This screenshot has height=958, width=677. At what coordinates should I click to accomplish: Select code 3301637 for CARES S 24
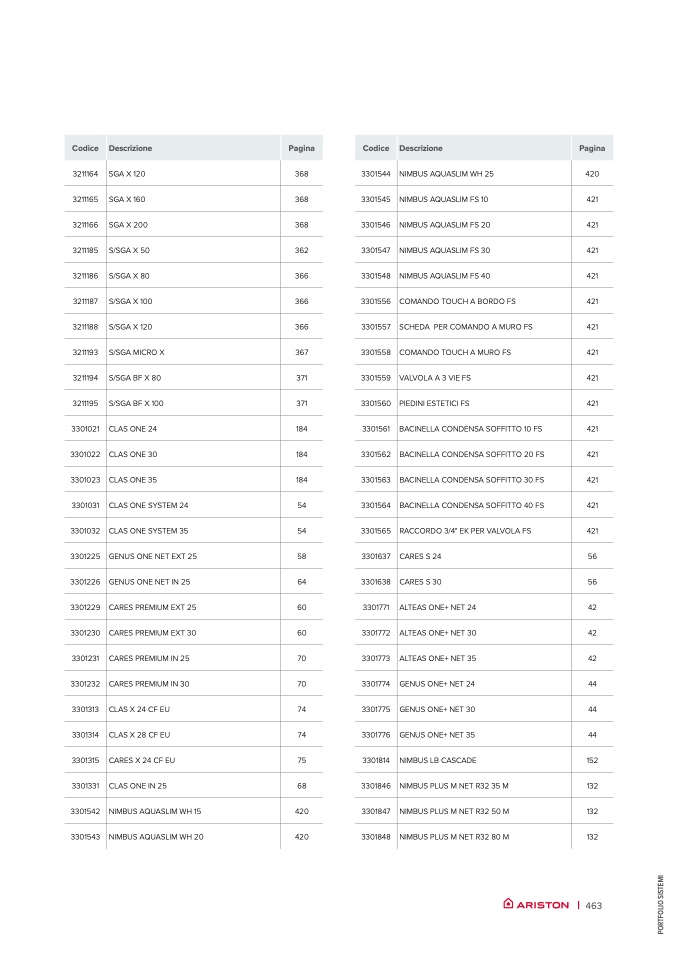pos(376,556)
